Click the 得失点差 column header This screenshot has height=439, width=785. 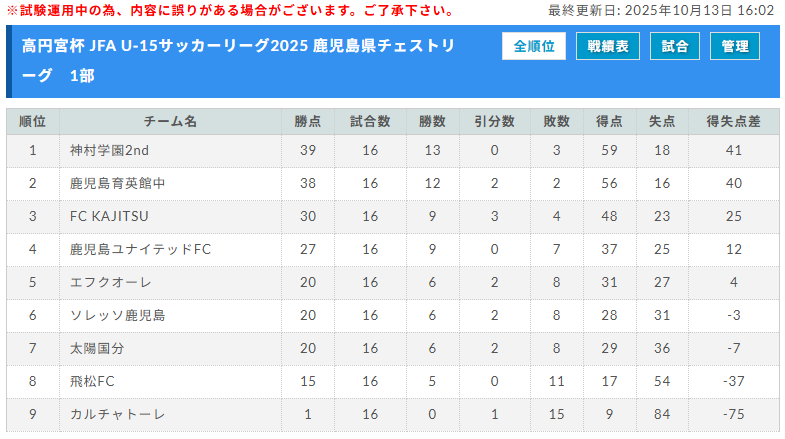coord(733,121)
